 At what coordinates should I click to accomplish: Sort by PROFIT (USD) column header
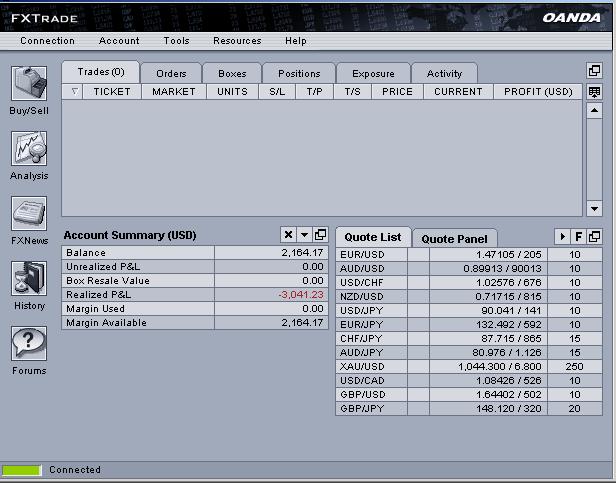538,92
